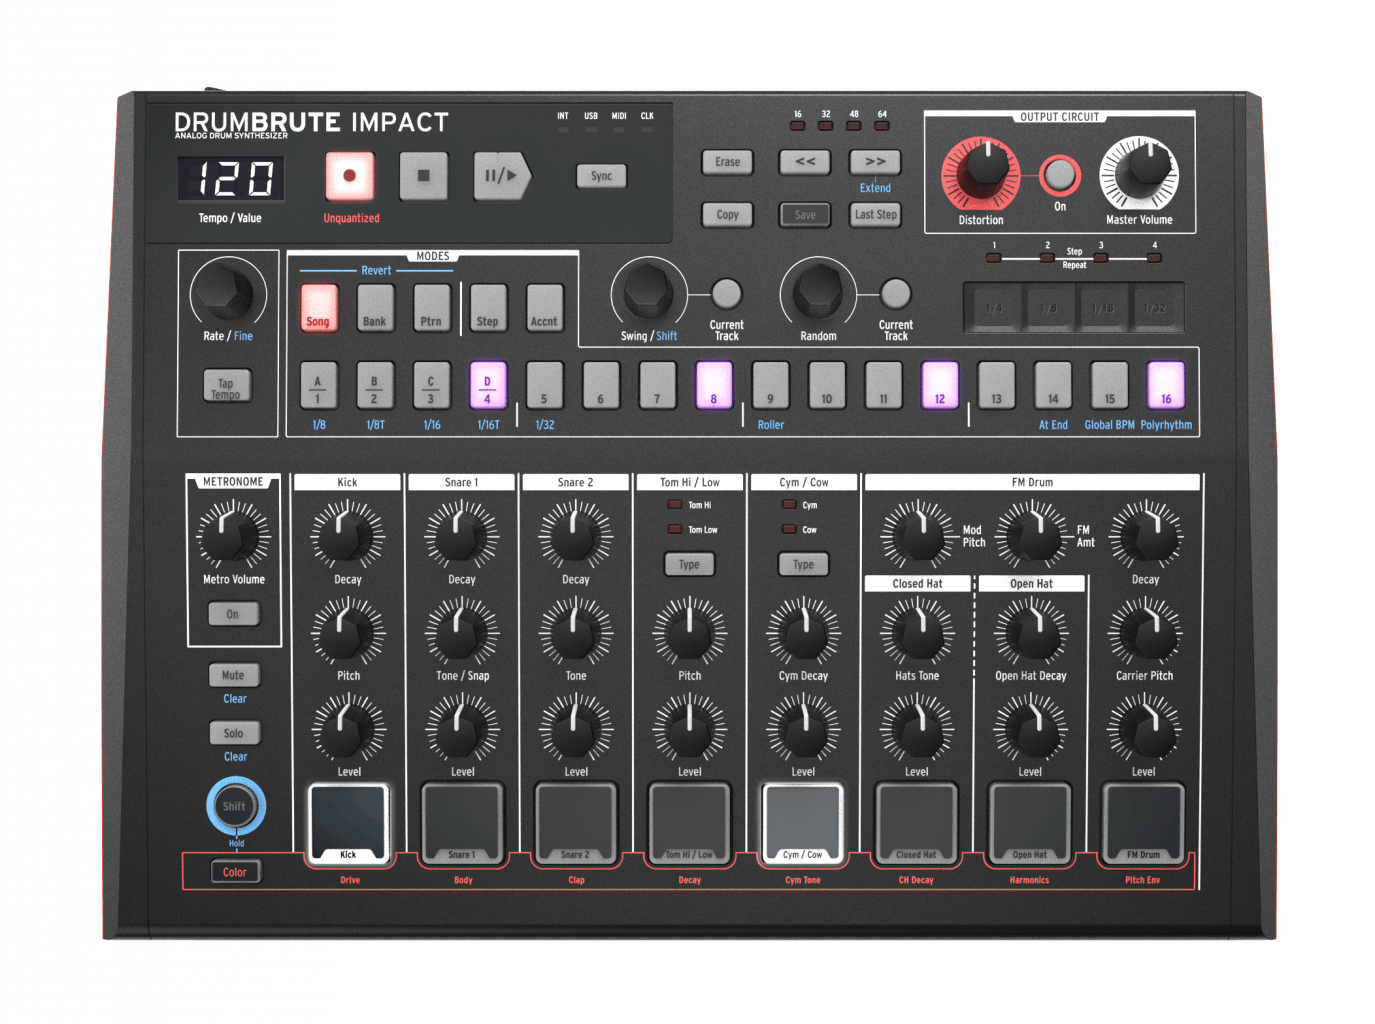
Task: Click the Solo button
Action: [233, 733]
